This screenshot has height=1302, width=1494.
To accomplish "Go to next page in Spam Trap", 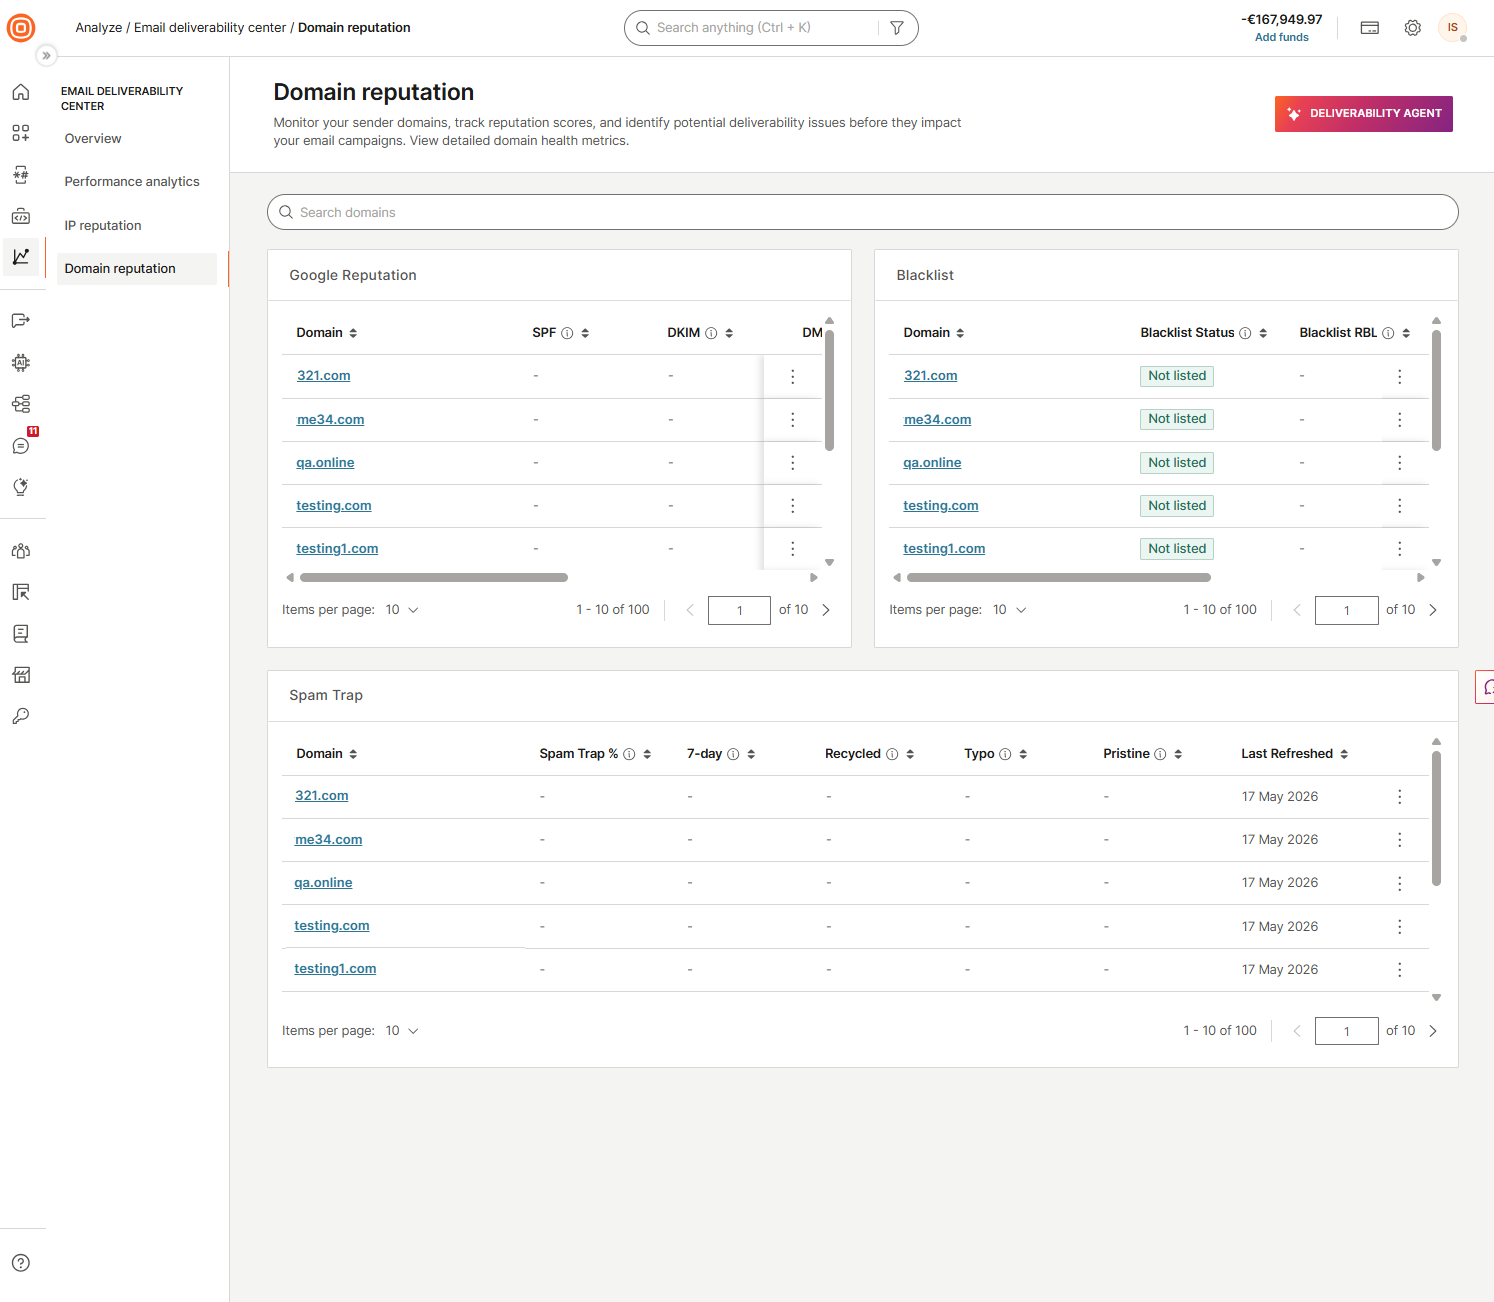I will click(x=1433, y=1031).
